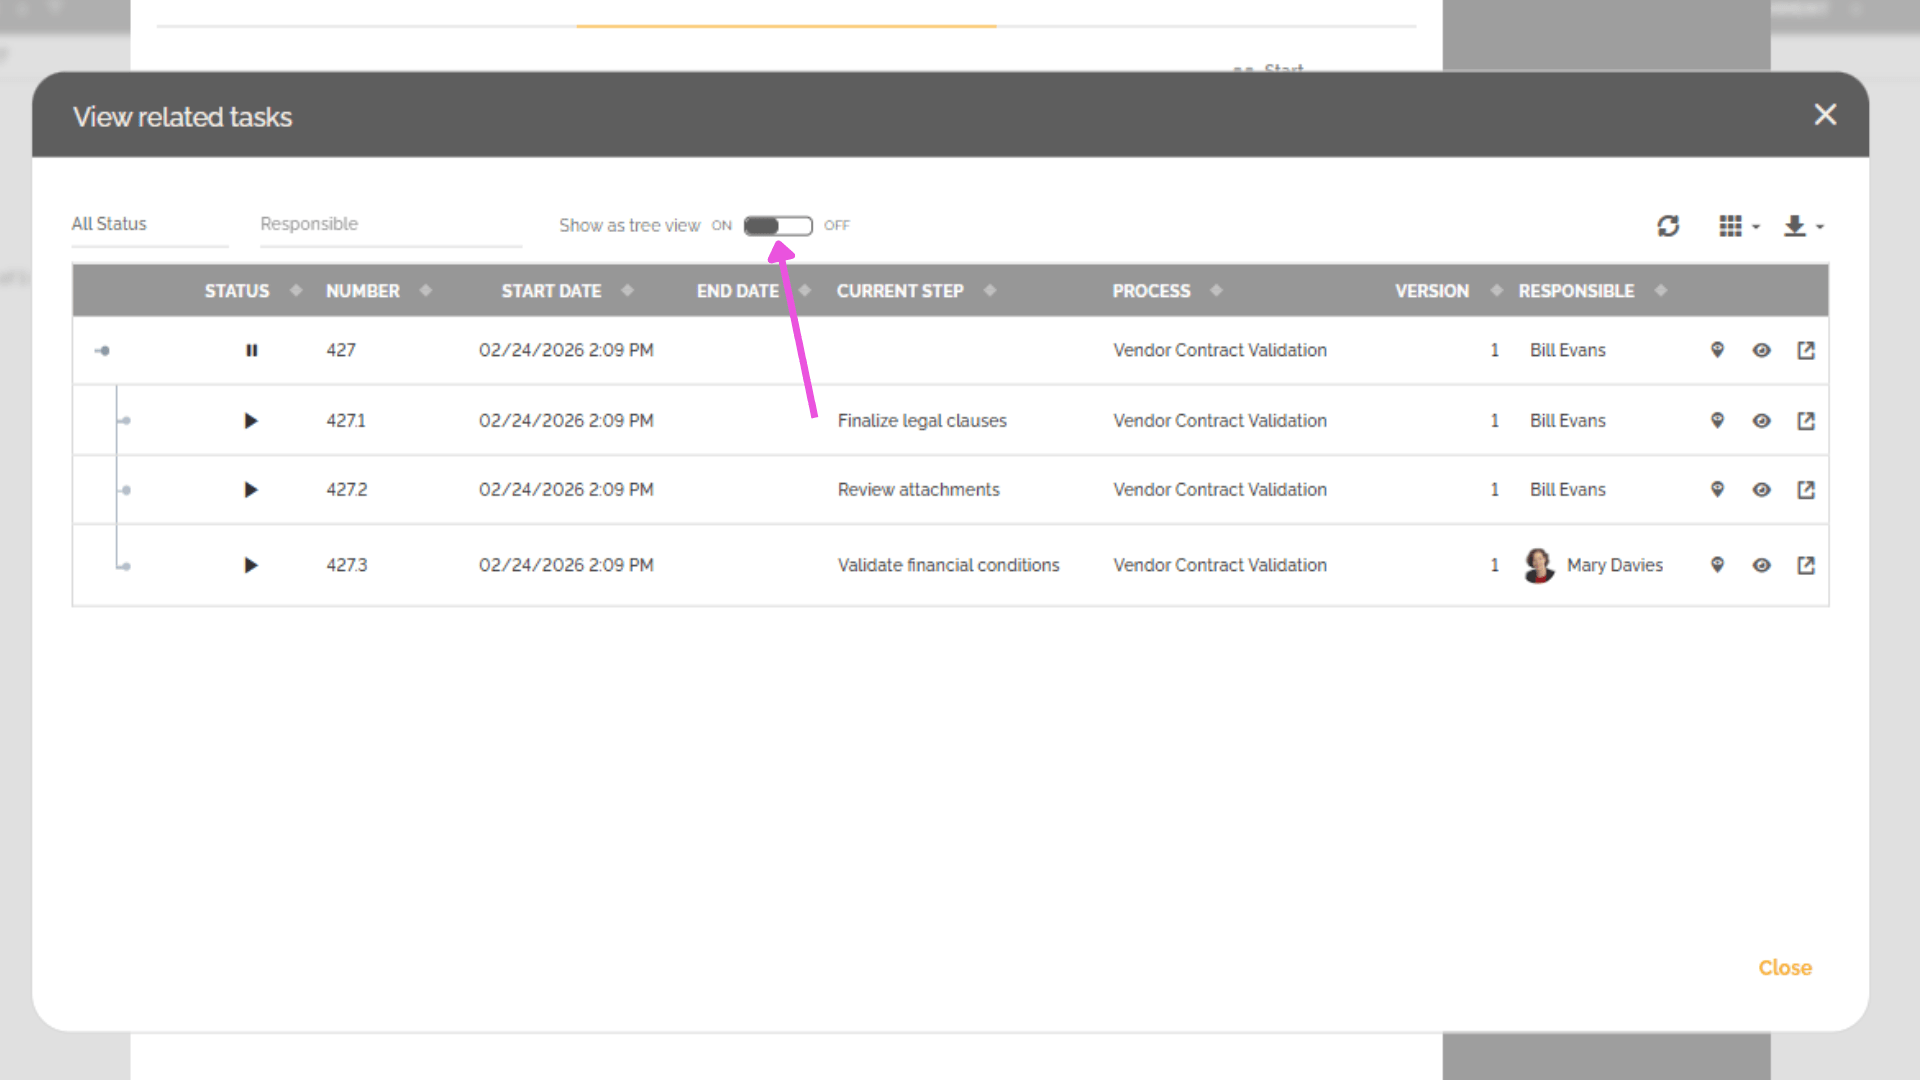Click location pin icon for Mary Davies row

tap(1717, 565)
